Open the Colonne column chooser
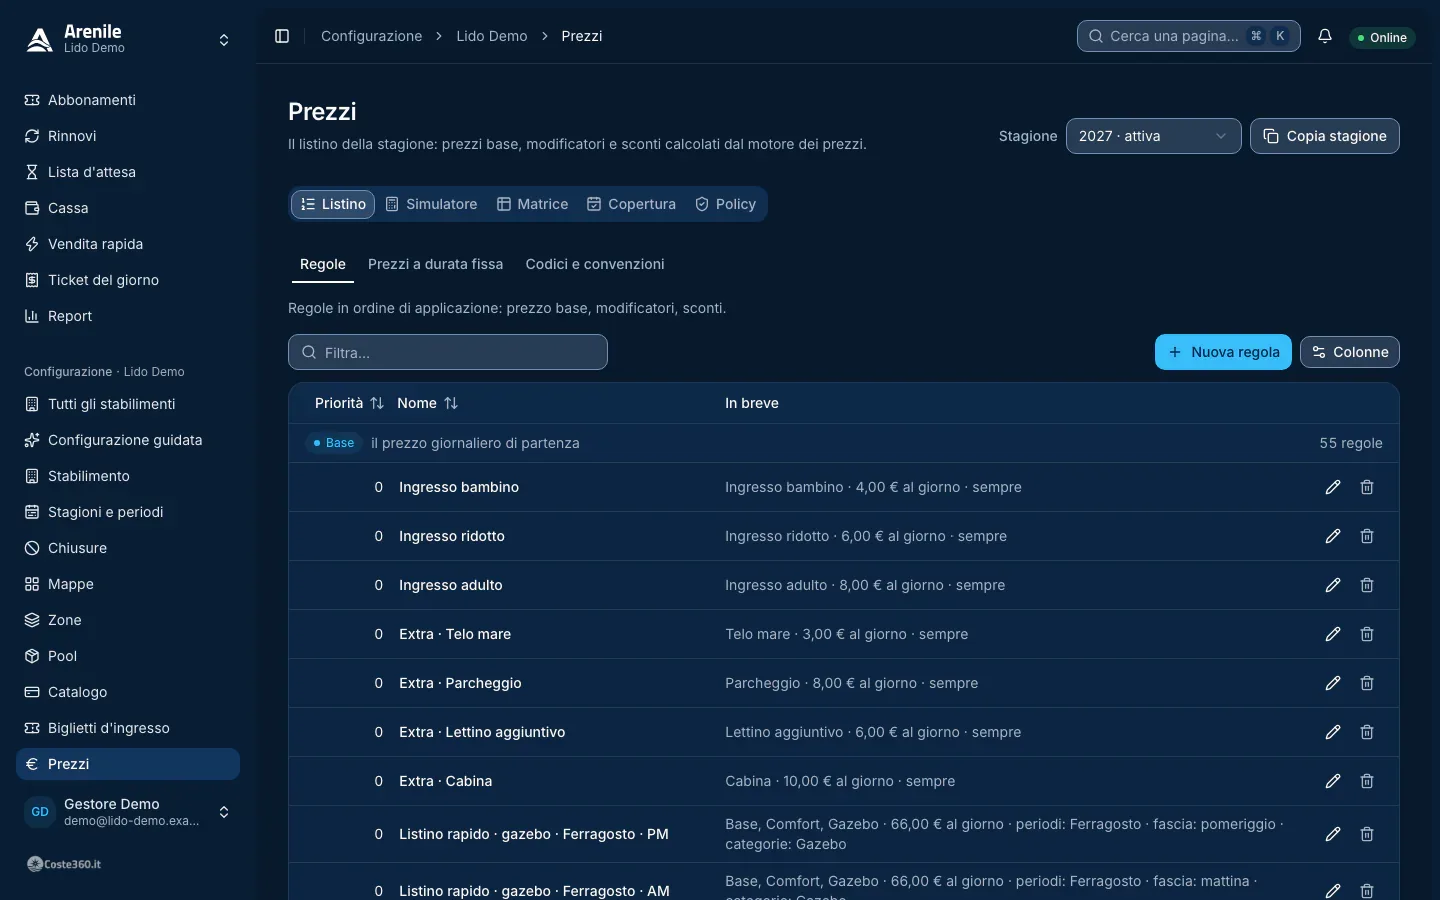The image size is (1440, 900). tap(1349, 352)
